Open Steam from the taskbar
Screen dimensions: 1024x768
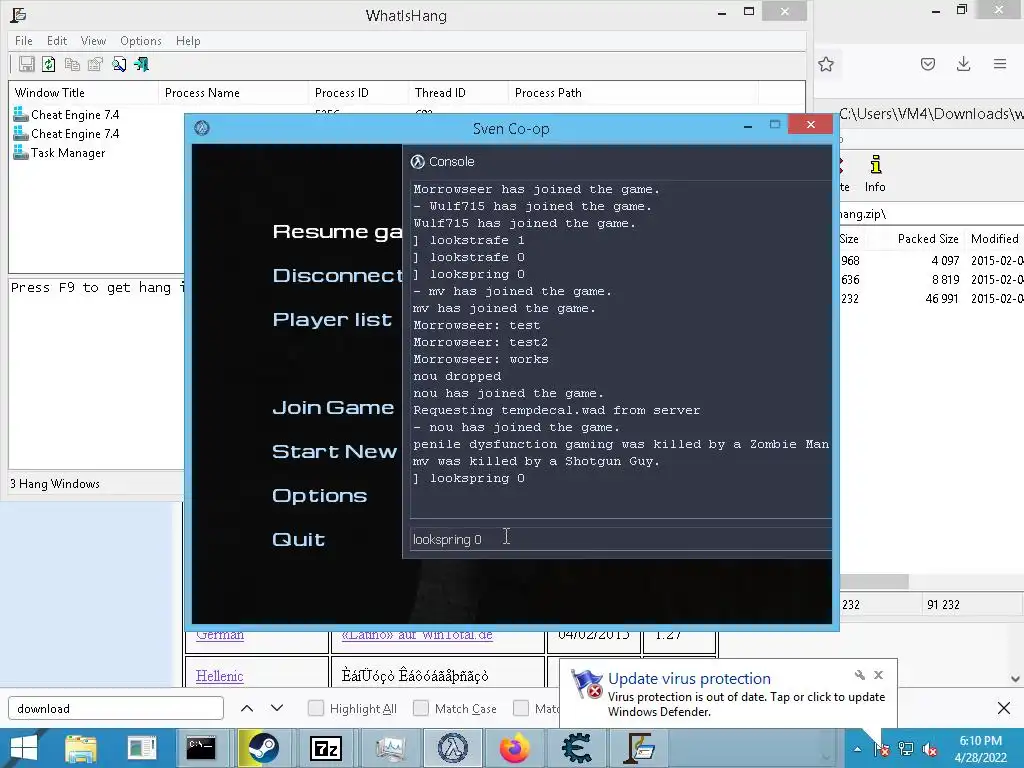point(262,748)
